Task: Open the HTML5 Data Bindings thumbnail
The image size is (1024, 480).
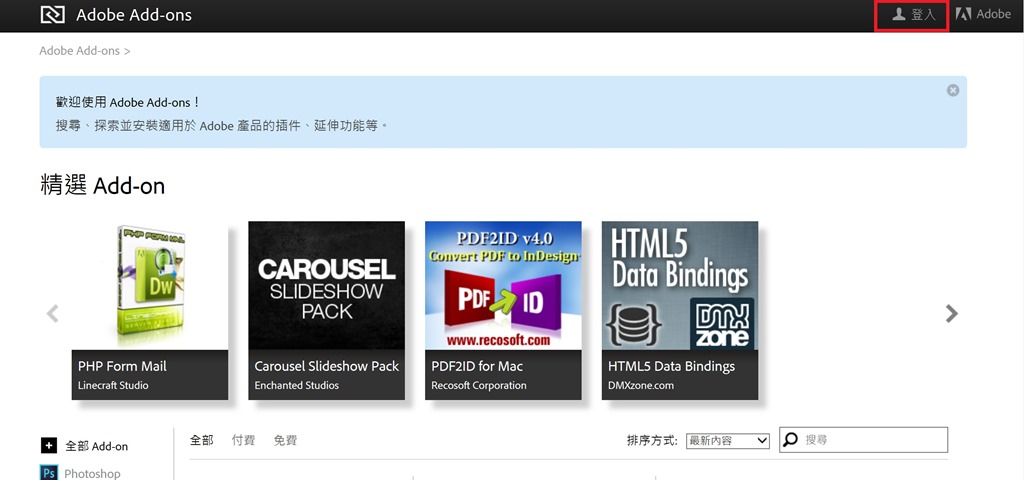Action: (680, 285)
